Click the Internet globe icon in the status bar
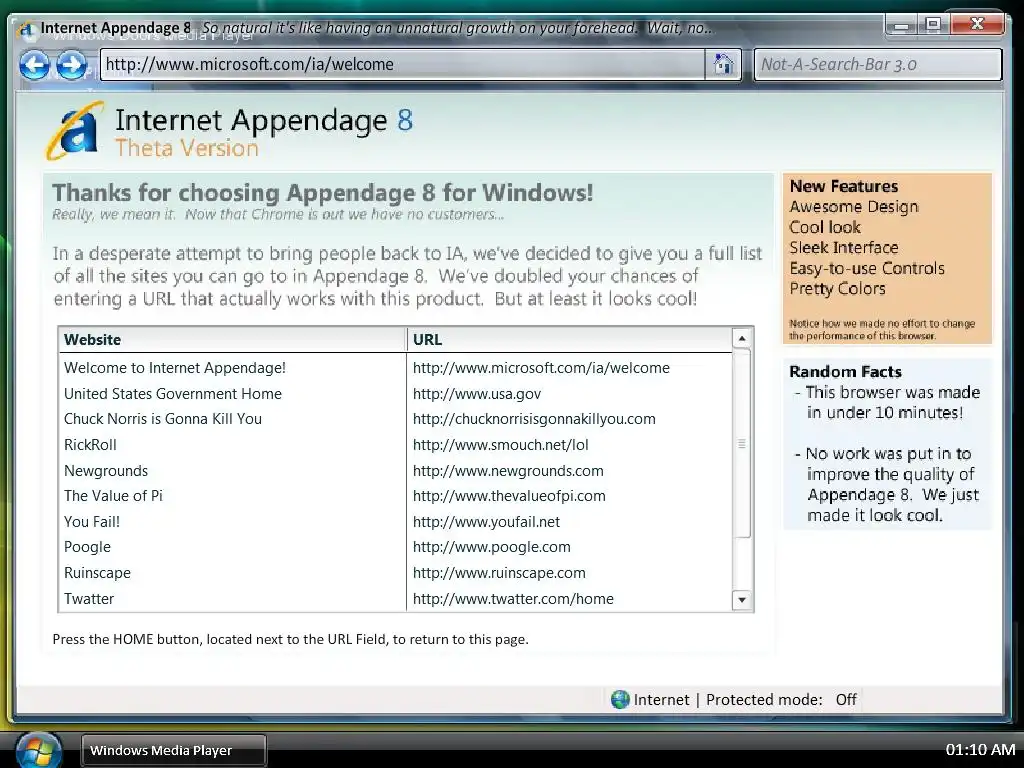Viewport: 1024px width, 768px height. pos(620,699)
